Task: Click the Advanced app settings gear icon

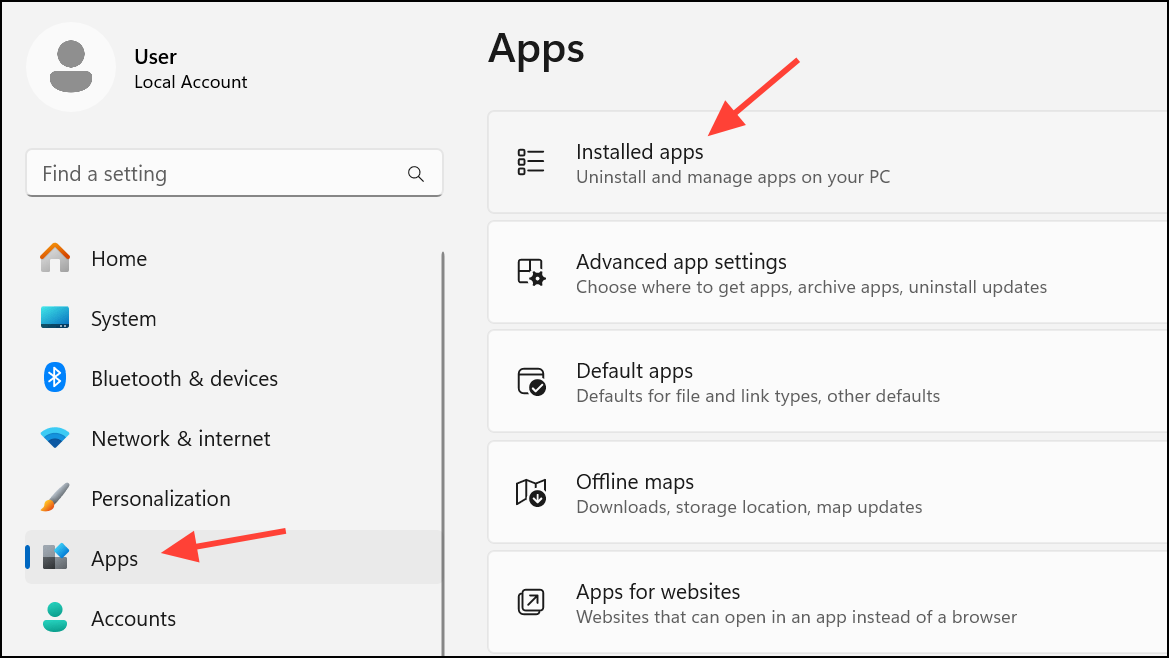Action: click(531, 272)
